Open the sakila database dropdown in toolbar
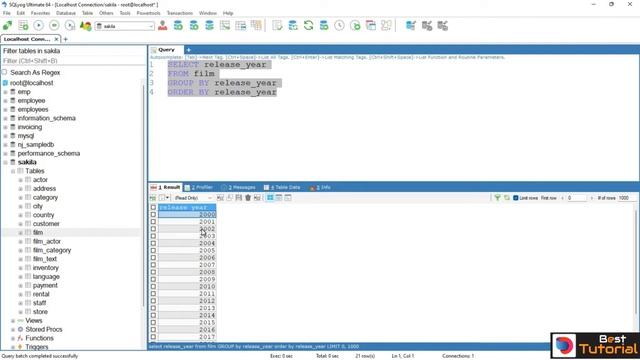 click(125, 26)
